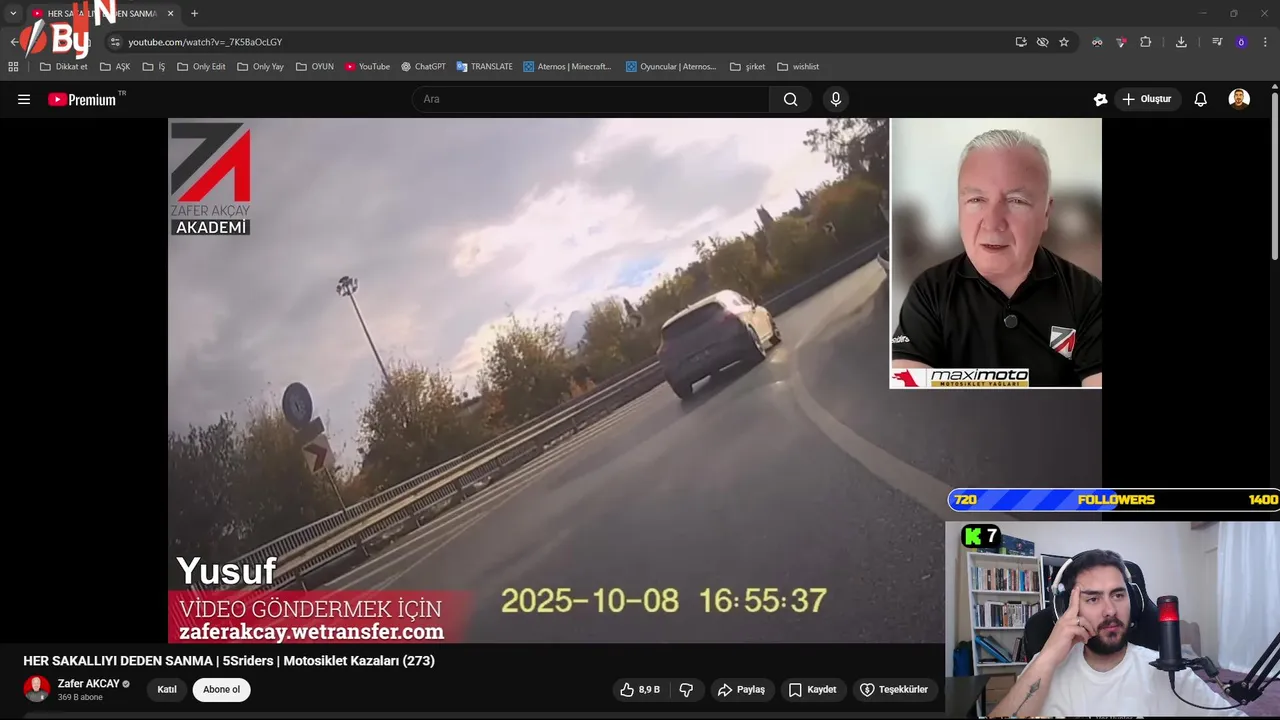The image size is (1280, 720).
Task: Open the browser downloads icon
Action: (1181, 42)
